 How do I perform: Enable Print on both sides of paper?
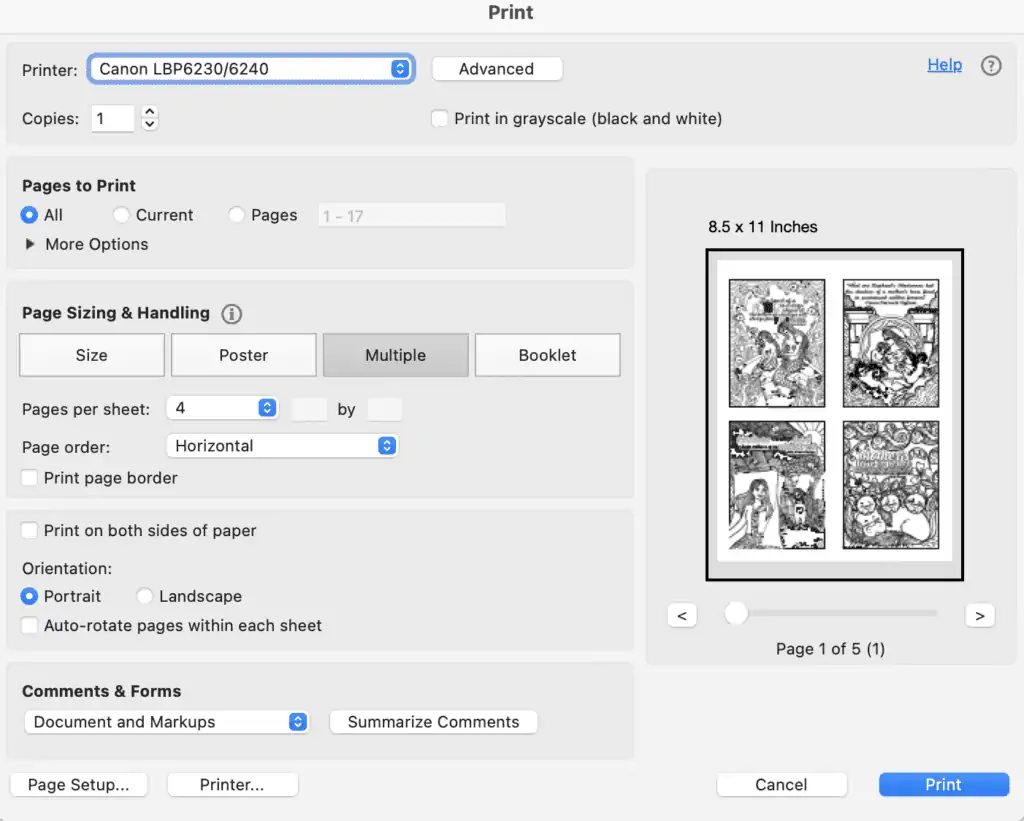pyautogui.click(x=29, y=530)
